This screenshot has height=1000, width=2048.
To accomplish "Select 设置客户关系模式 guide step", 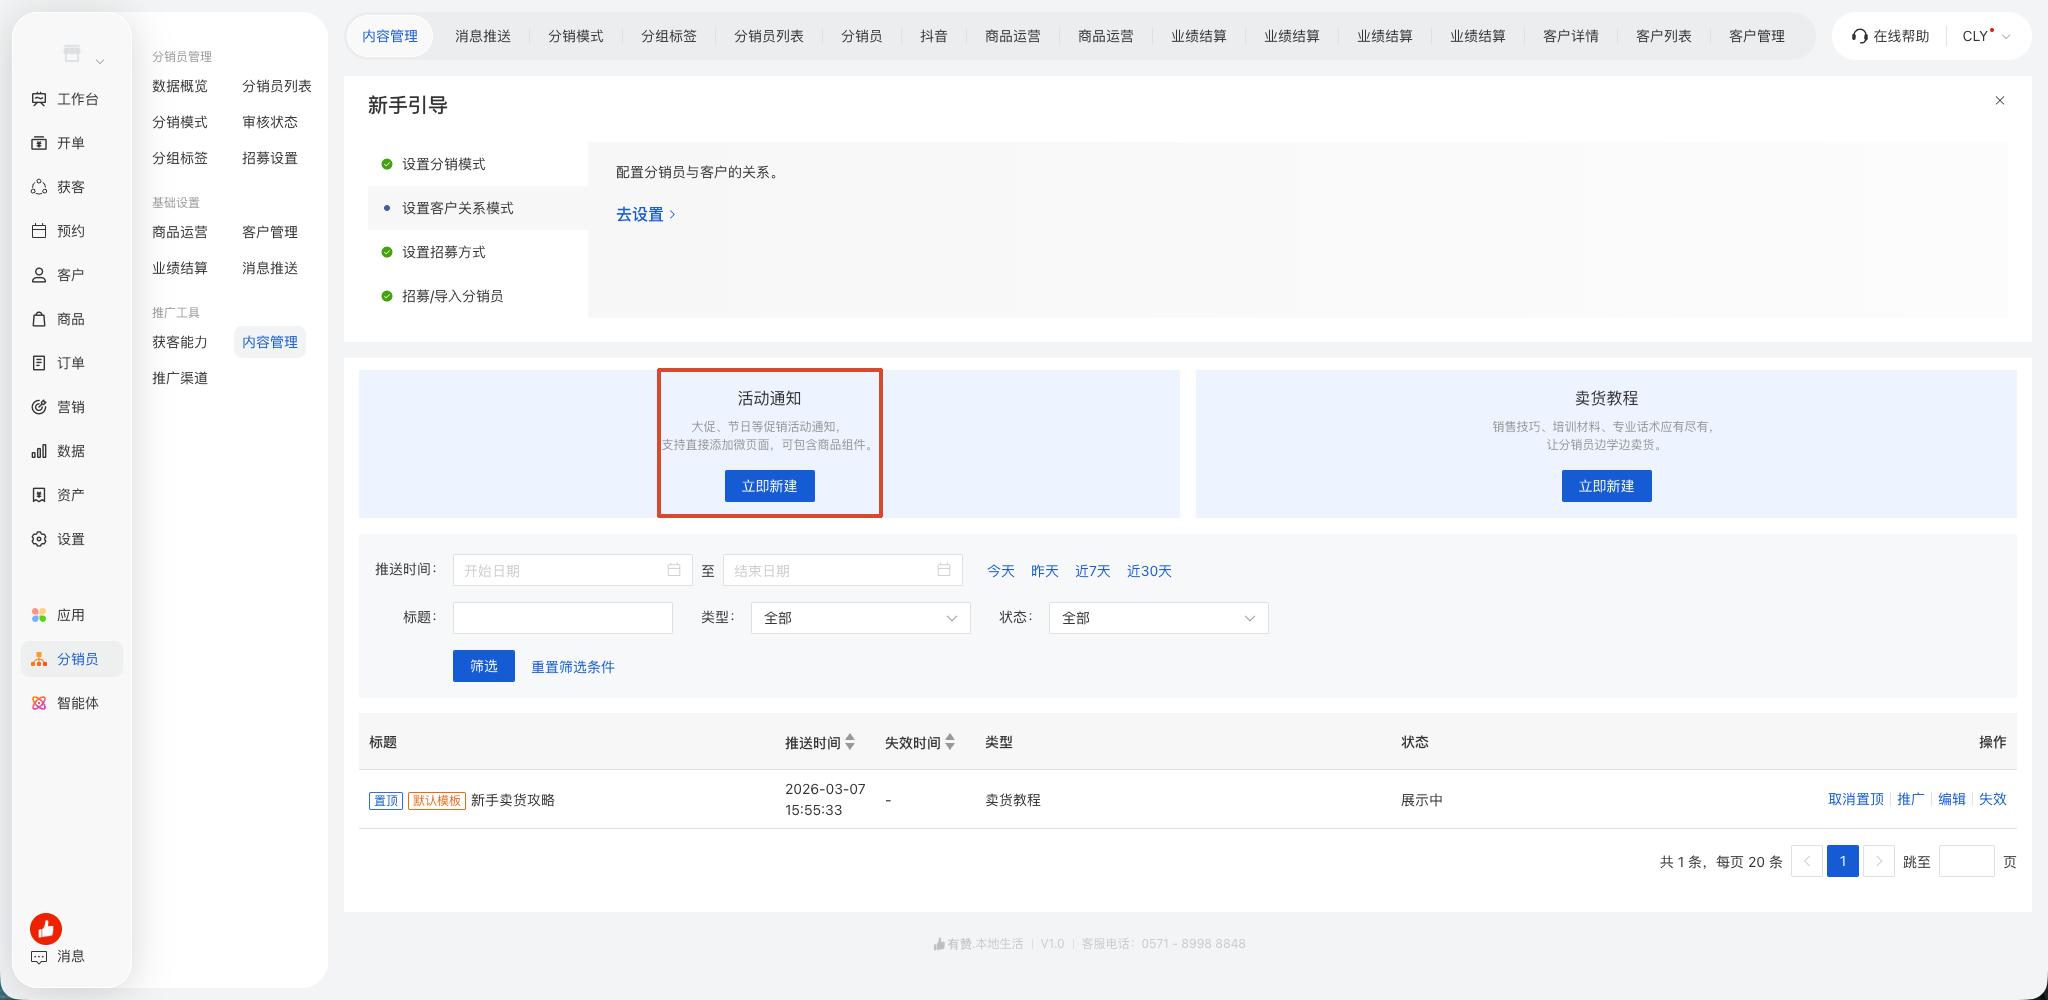I will (478, 208).
